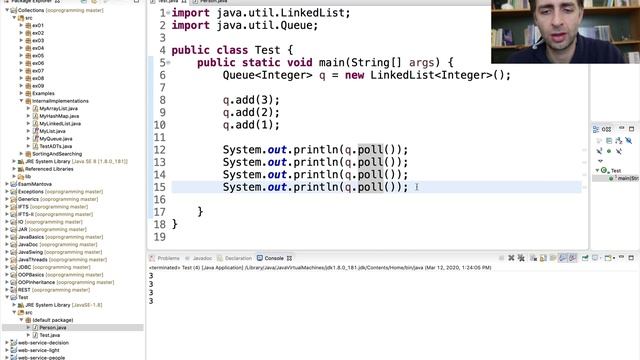Toggle Show Console When Standard Error Changes
Screen dimensions: 640x360
click(x=573, y=258)
